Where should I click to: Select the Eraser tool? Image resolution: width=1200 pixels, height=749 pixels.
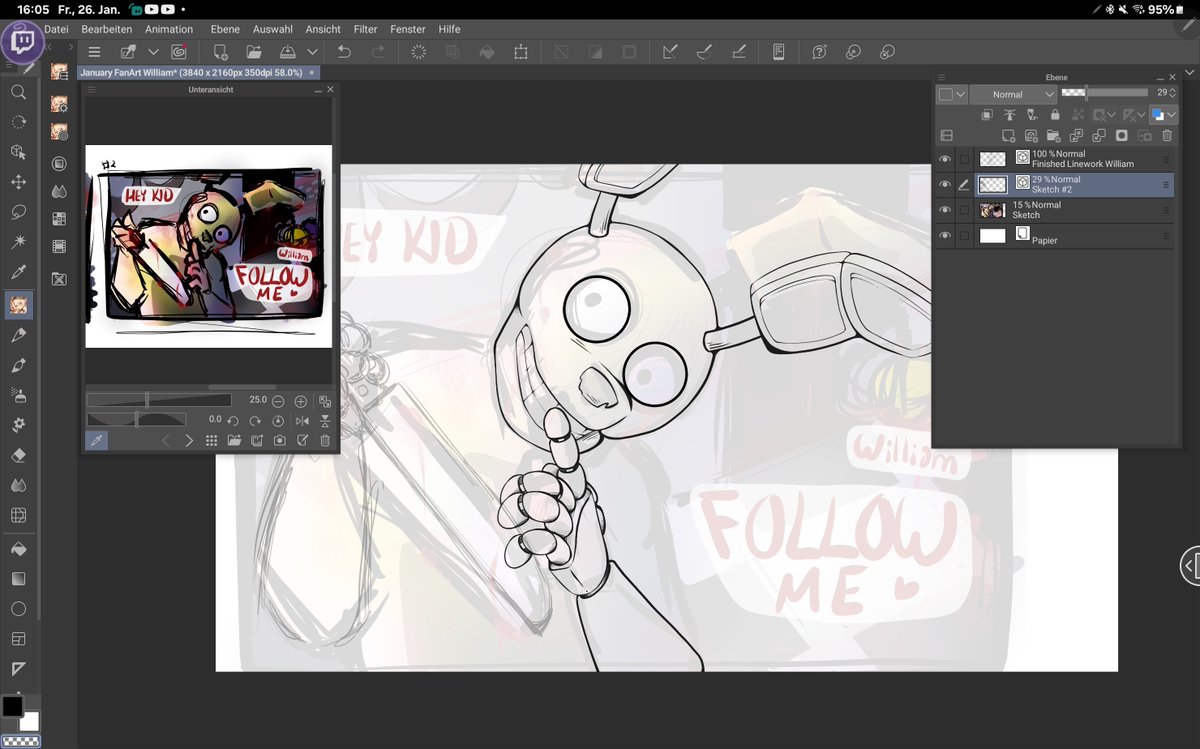coord(18,455)
